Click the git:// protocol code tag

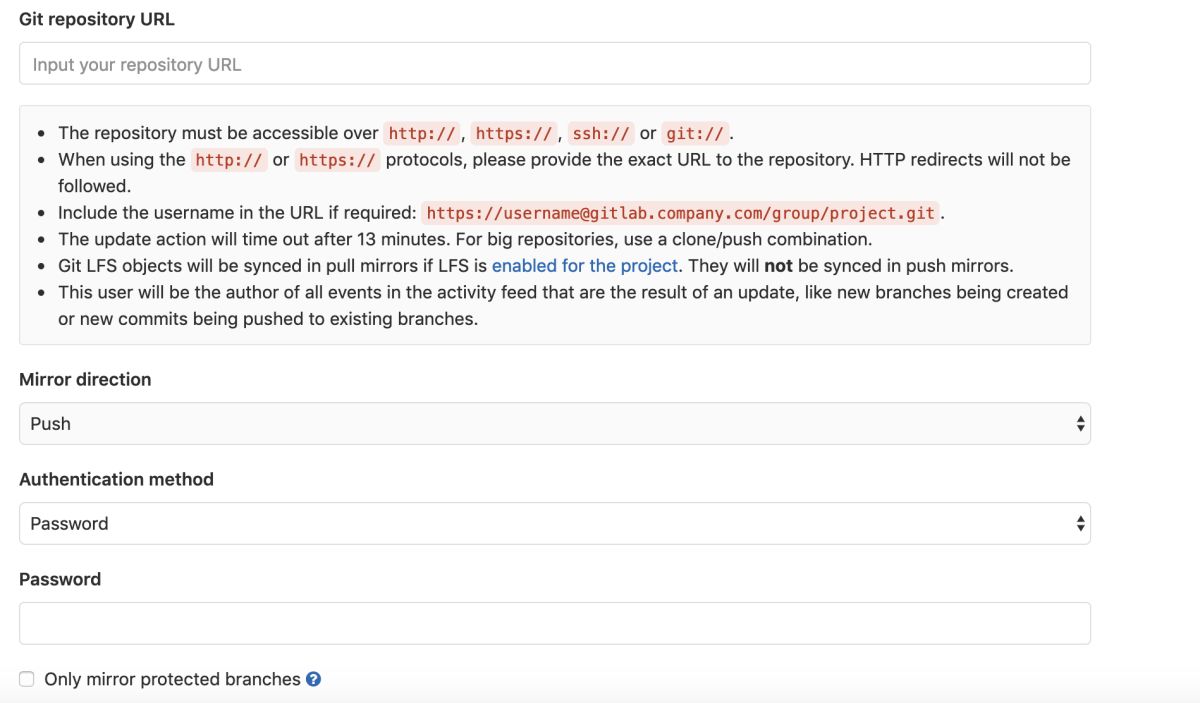[696, 133]
